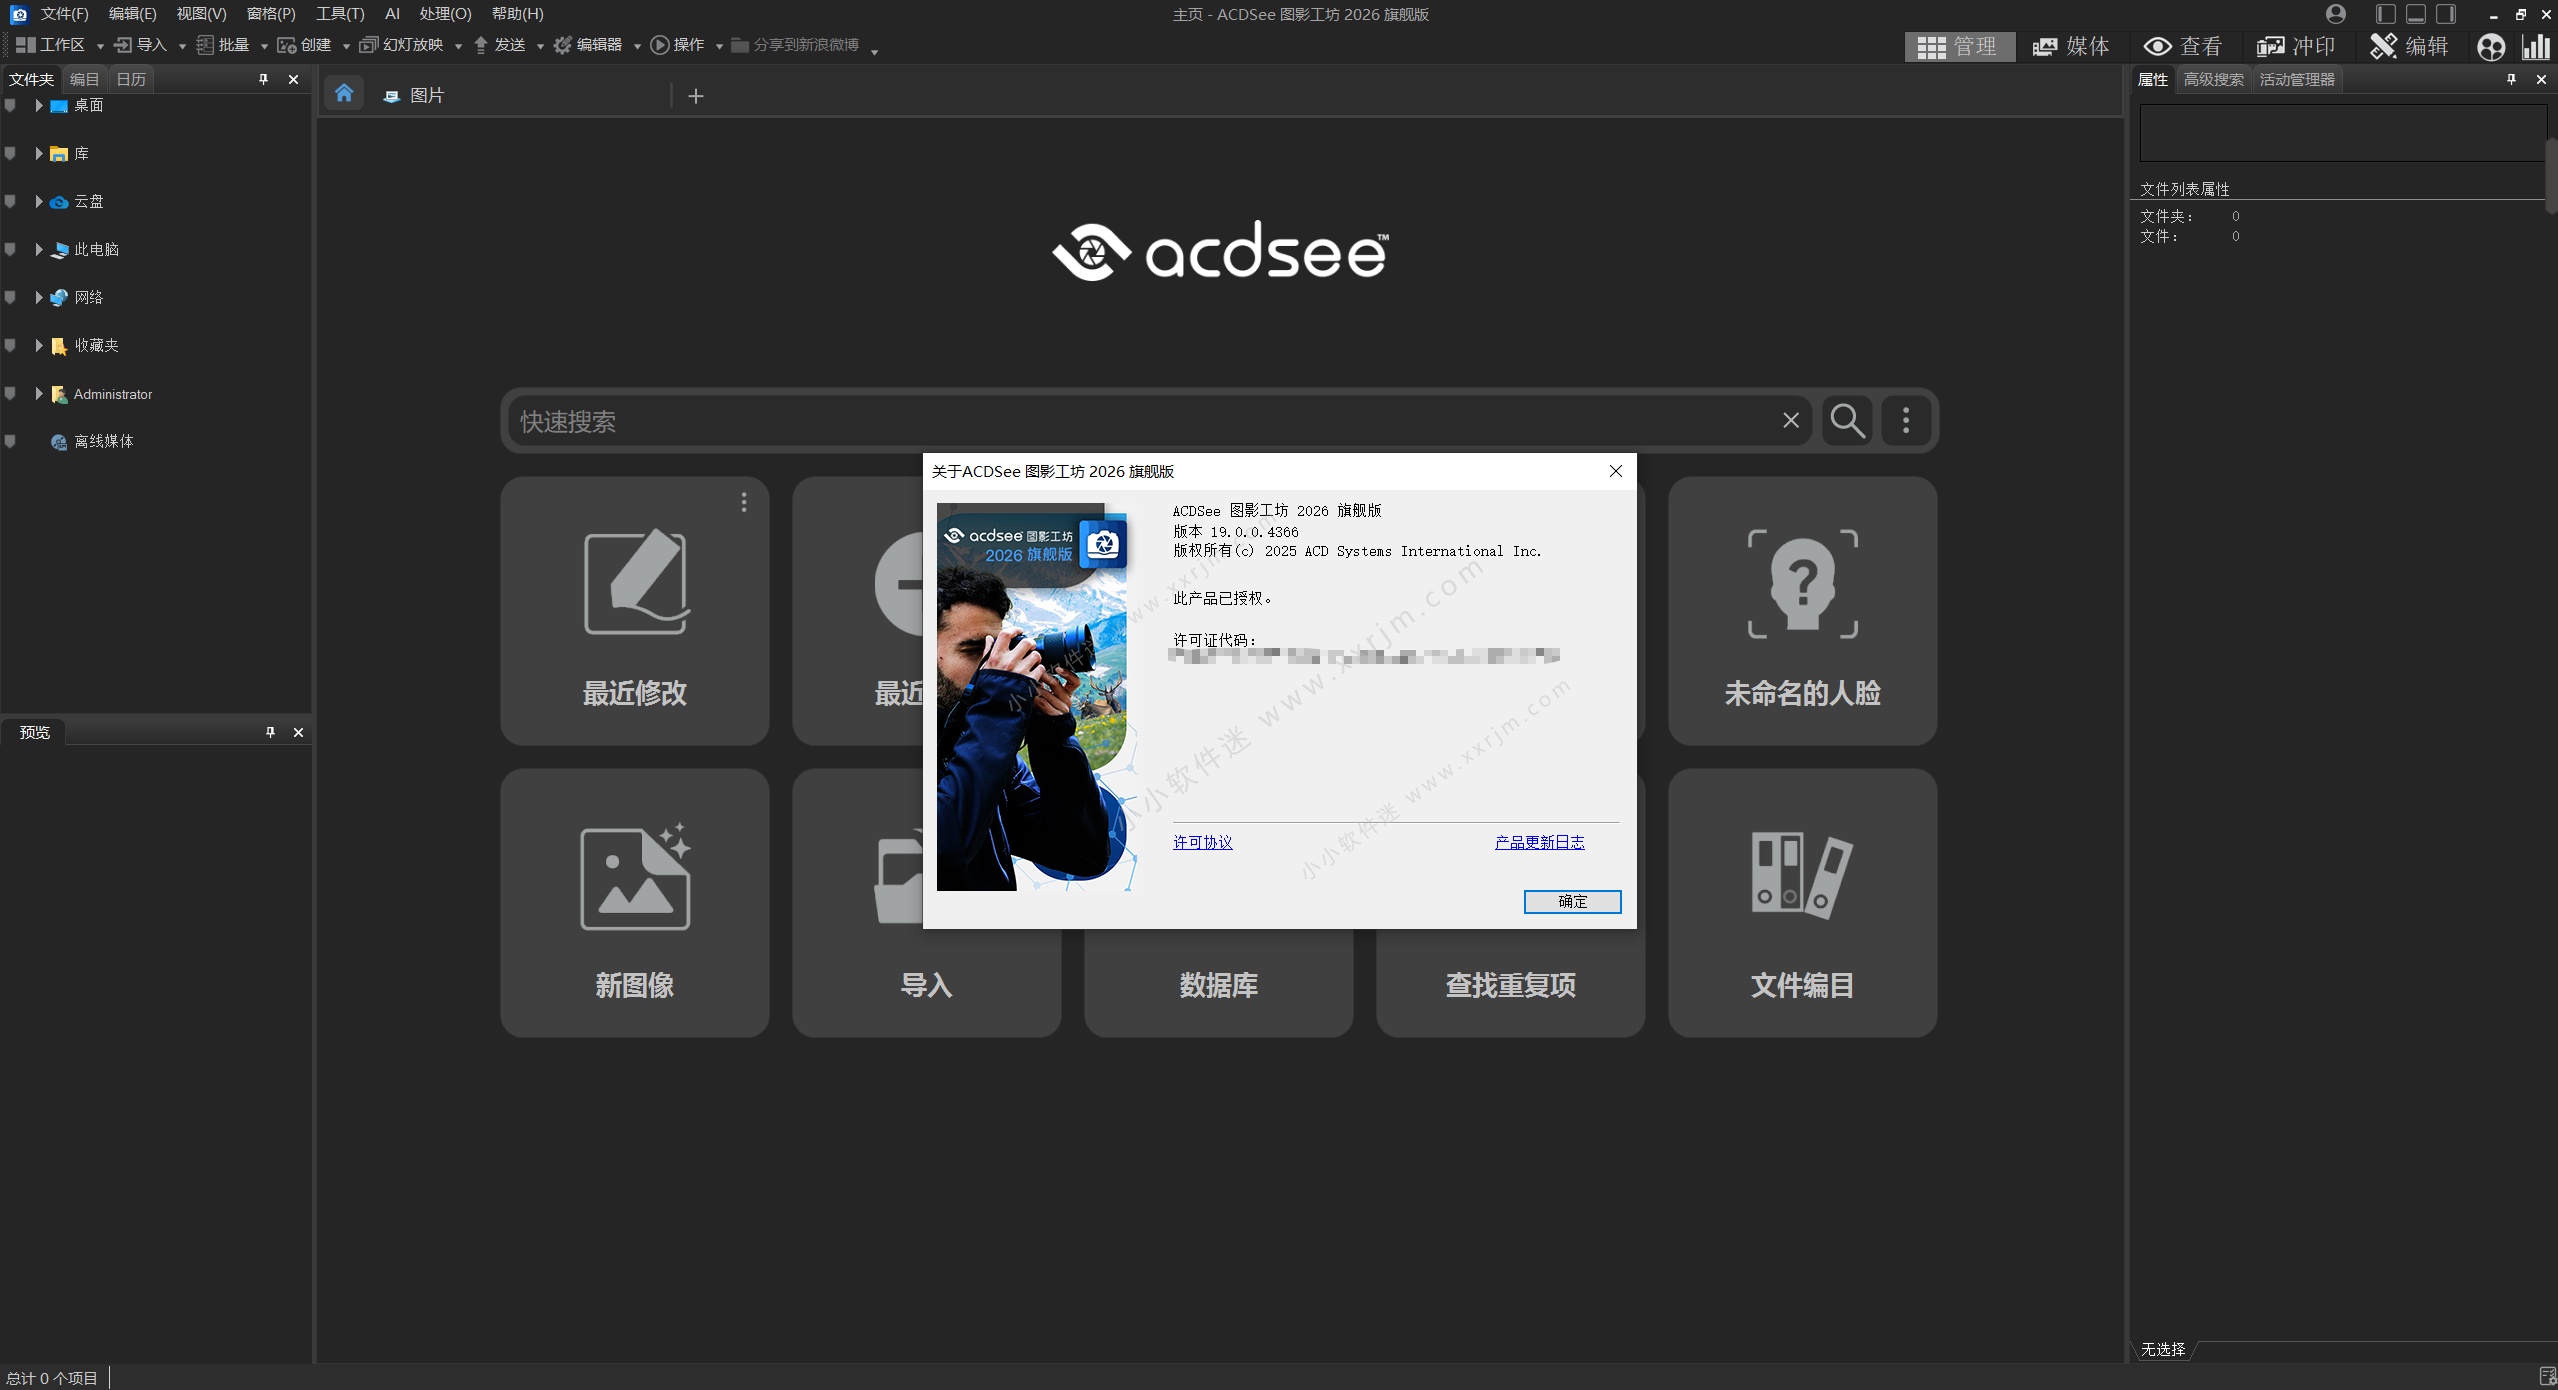Screen dimensions: 2558x1390
Task: Toggle Easy-Select marker beside Desktop folder
Action: [x=11, y=105]
